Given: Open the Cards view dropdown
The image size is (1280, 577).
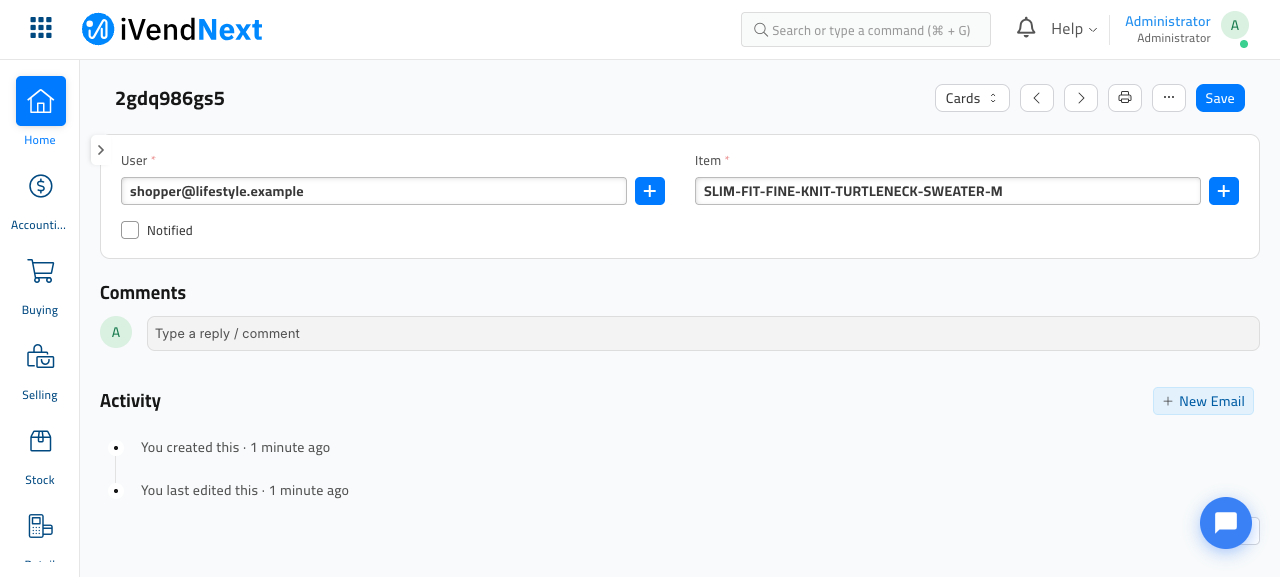Looking at the screenshot, I should tap(972, 98).
